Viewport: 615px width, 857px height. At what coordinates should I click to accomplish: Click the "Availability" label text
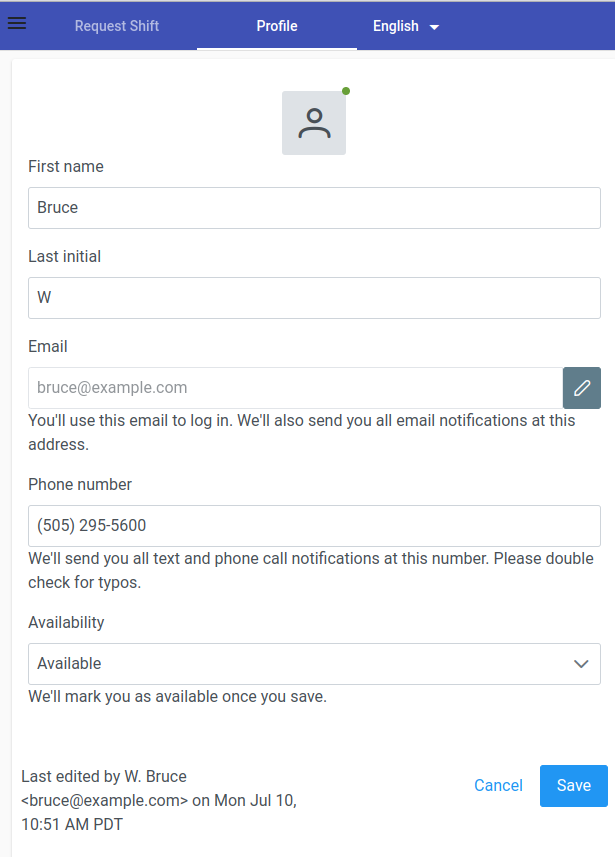click(x=66, y=623)
